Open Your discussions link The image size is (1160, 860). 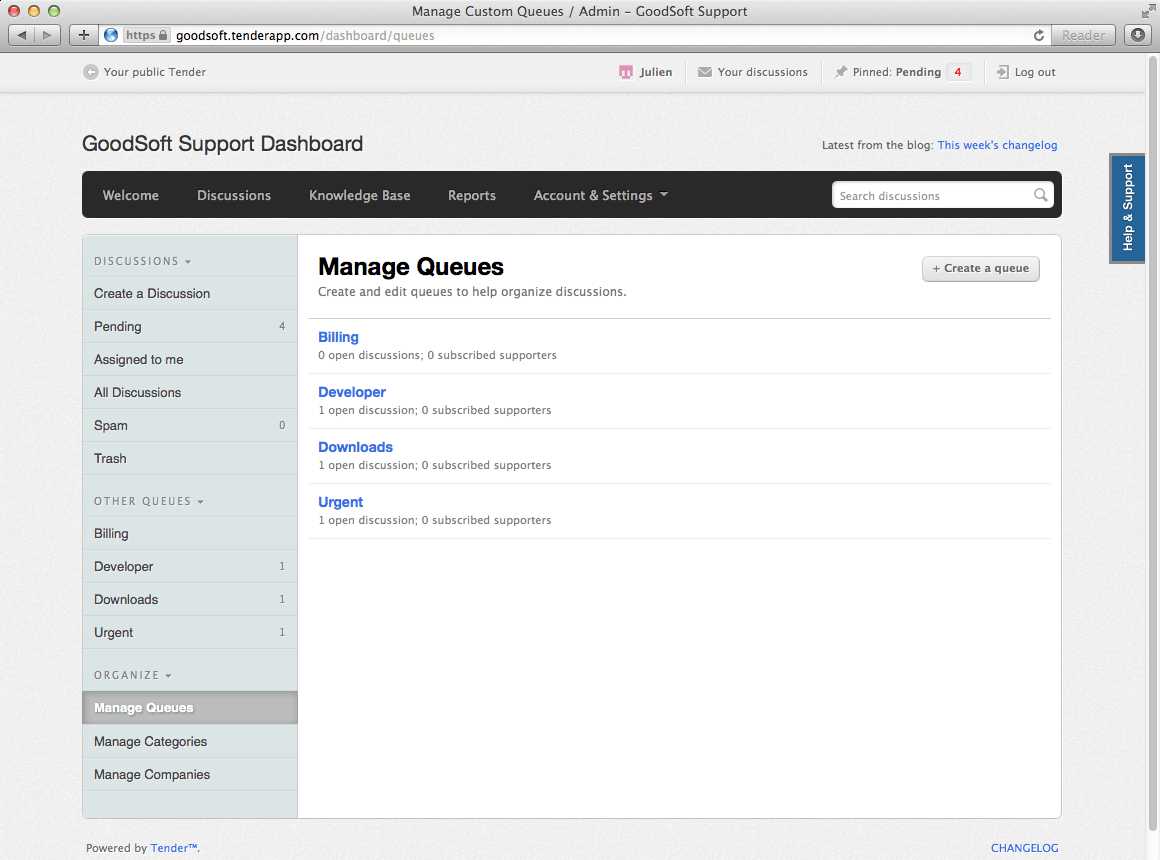(762, 72)
